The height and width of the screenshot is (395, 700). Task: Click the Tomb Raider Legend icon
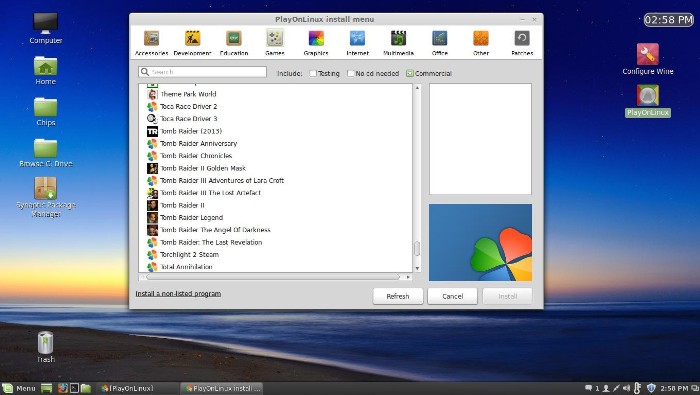[x=152, y=218]
